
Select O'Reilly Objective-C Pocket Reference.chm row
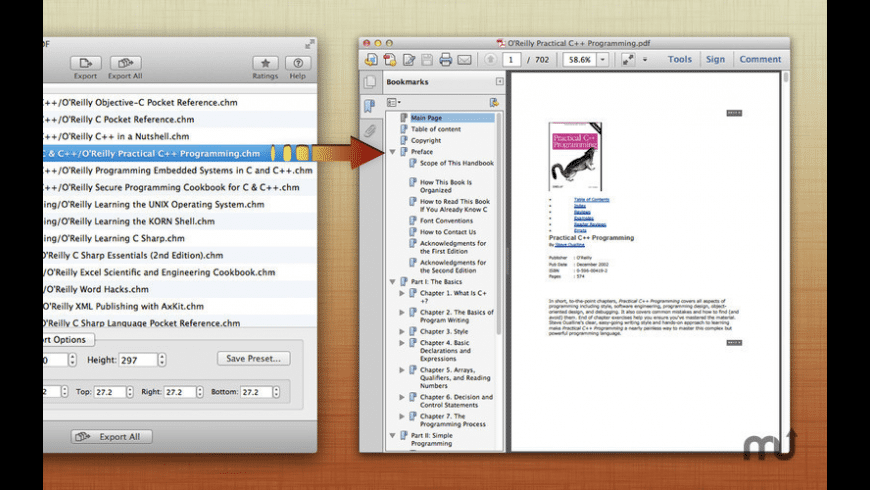click(180, 103)
